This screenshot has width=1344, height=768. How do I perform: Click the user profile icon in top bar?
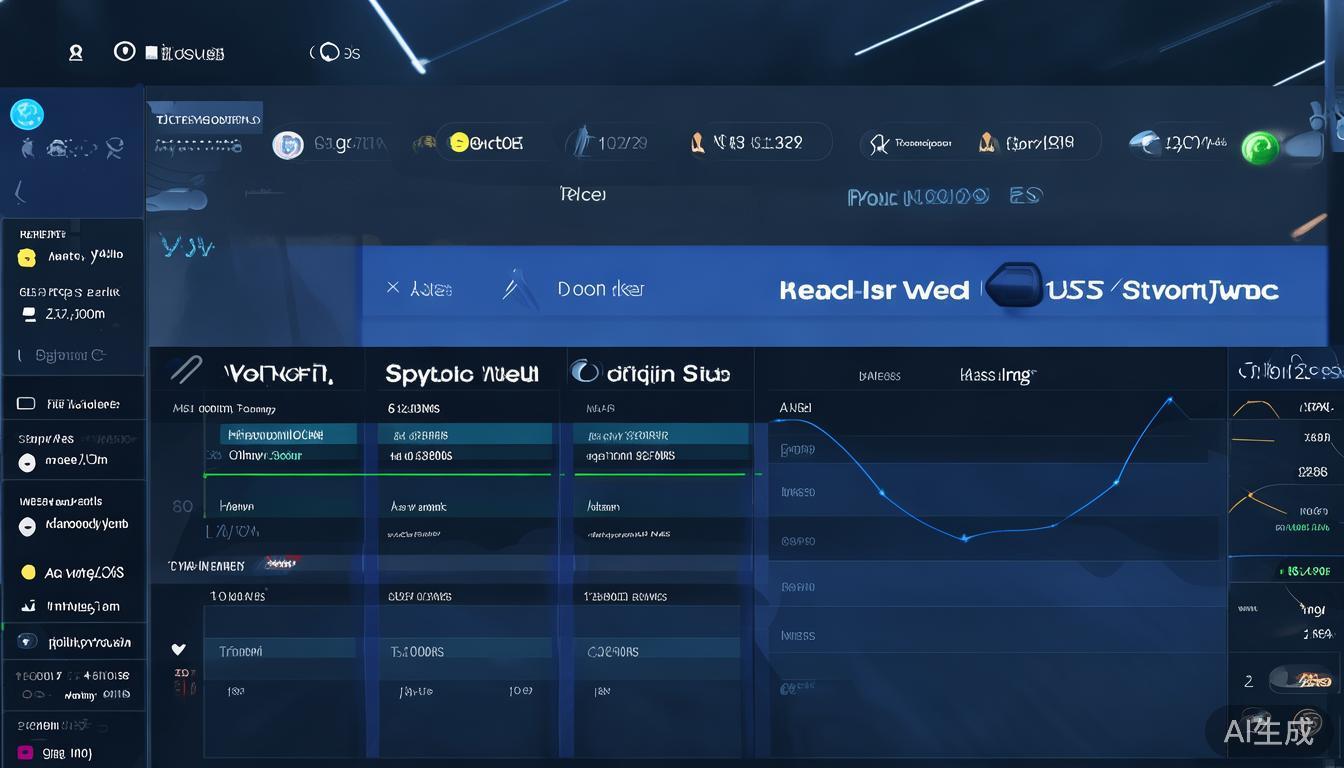76,53
